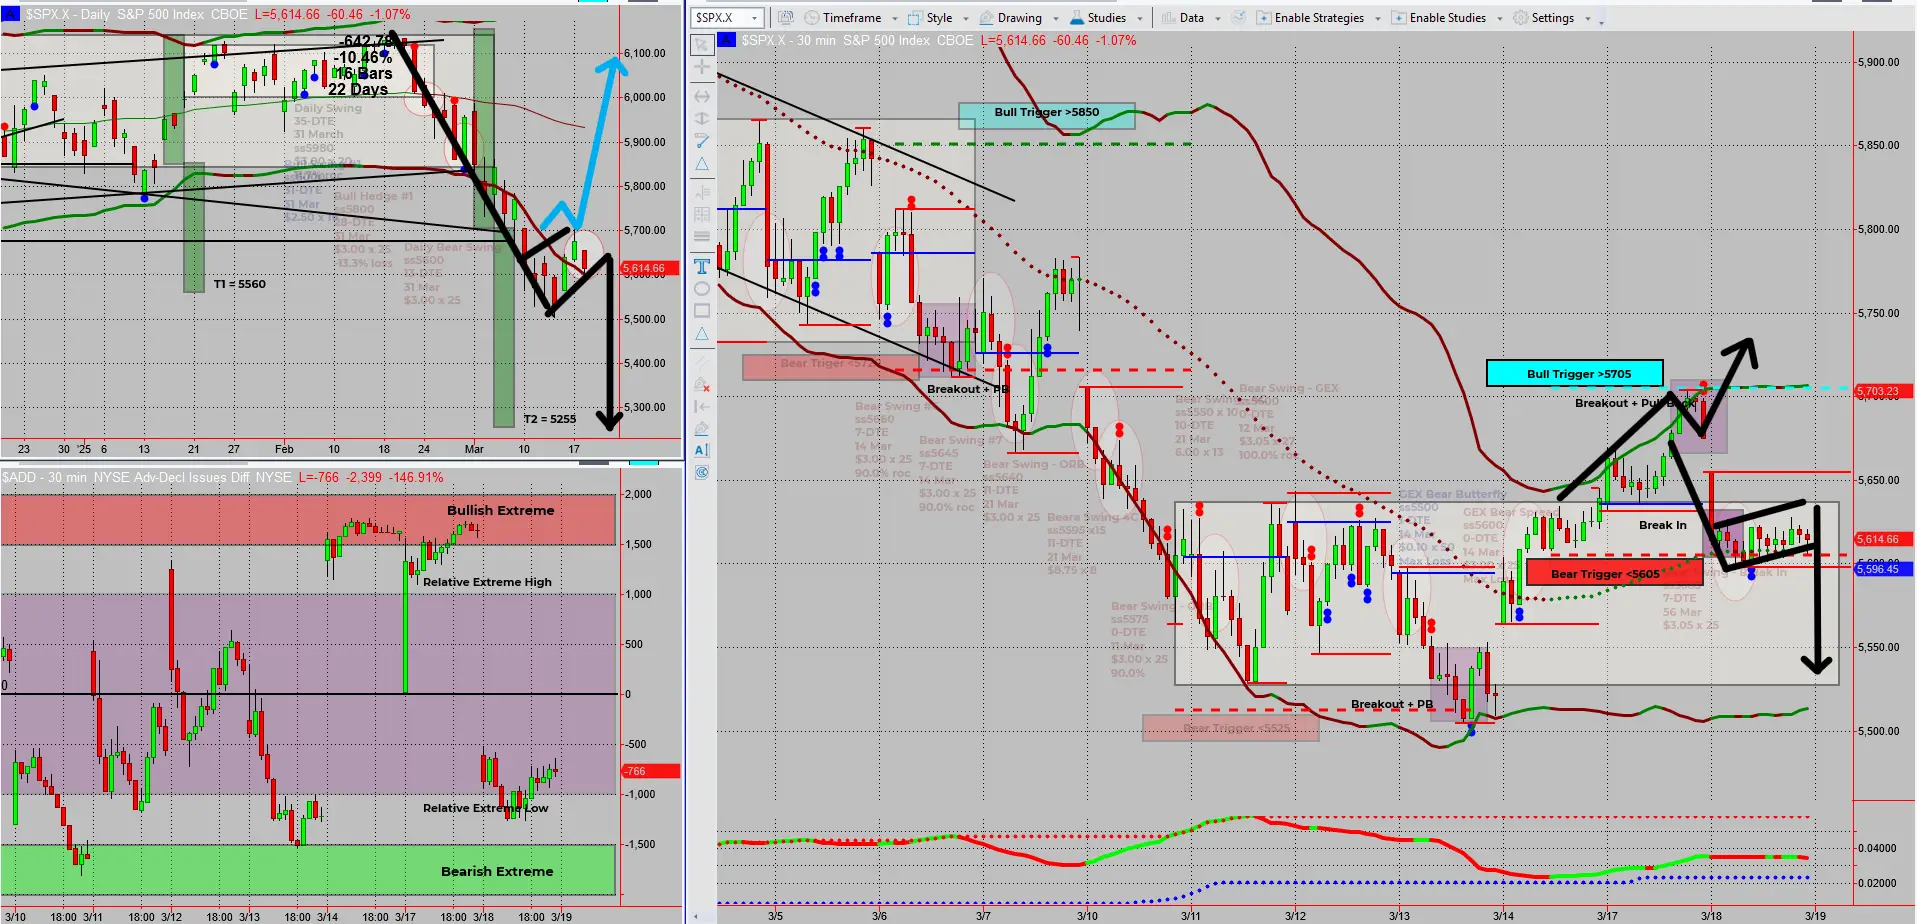Viewport: 1917px width, 924px height.
Task: Select the rectangle drawing tool
Action: pyautogui.click(x=702, y=311)
